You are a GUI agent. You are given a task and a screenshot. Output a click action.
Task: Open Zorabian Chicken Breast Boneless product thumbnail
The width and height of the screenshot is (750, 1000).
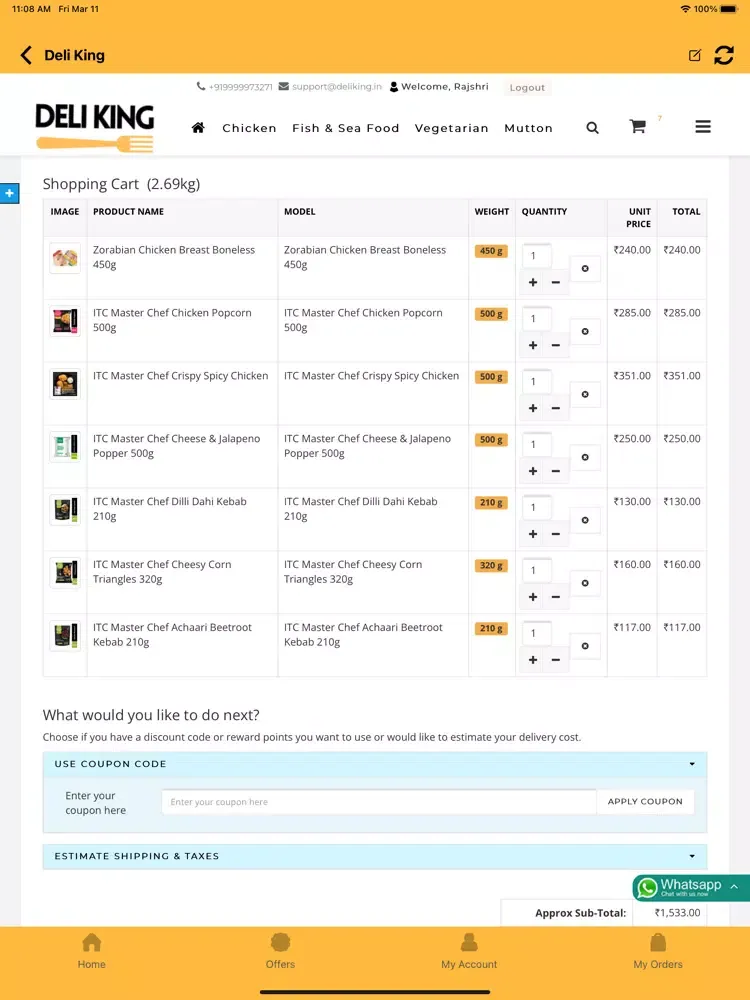65,258
